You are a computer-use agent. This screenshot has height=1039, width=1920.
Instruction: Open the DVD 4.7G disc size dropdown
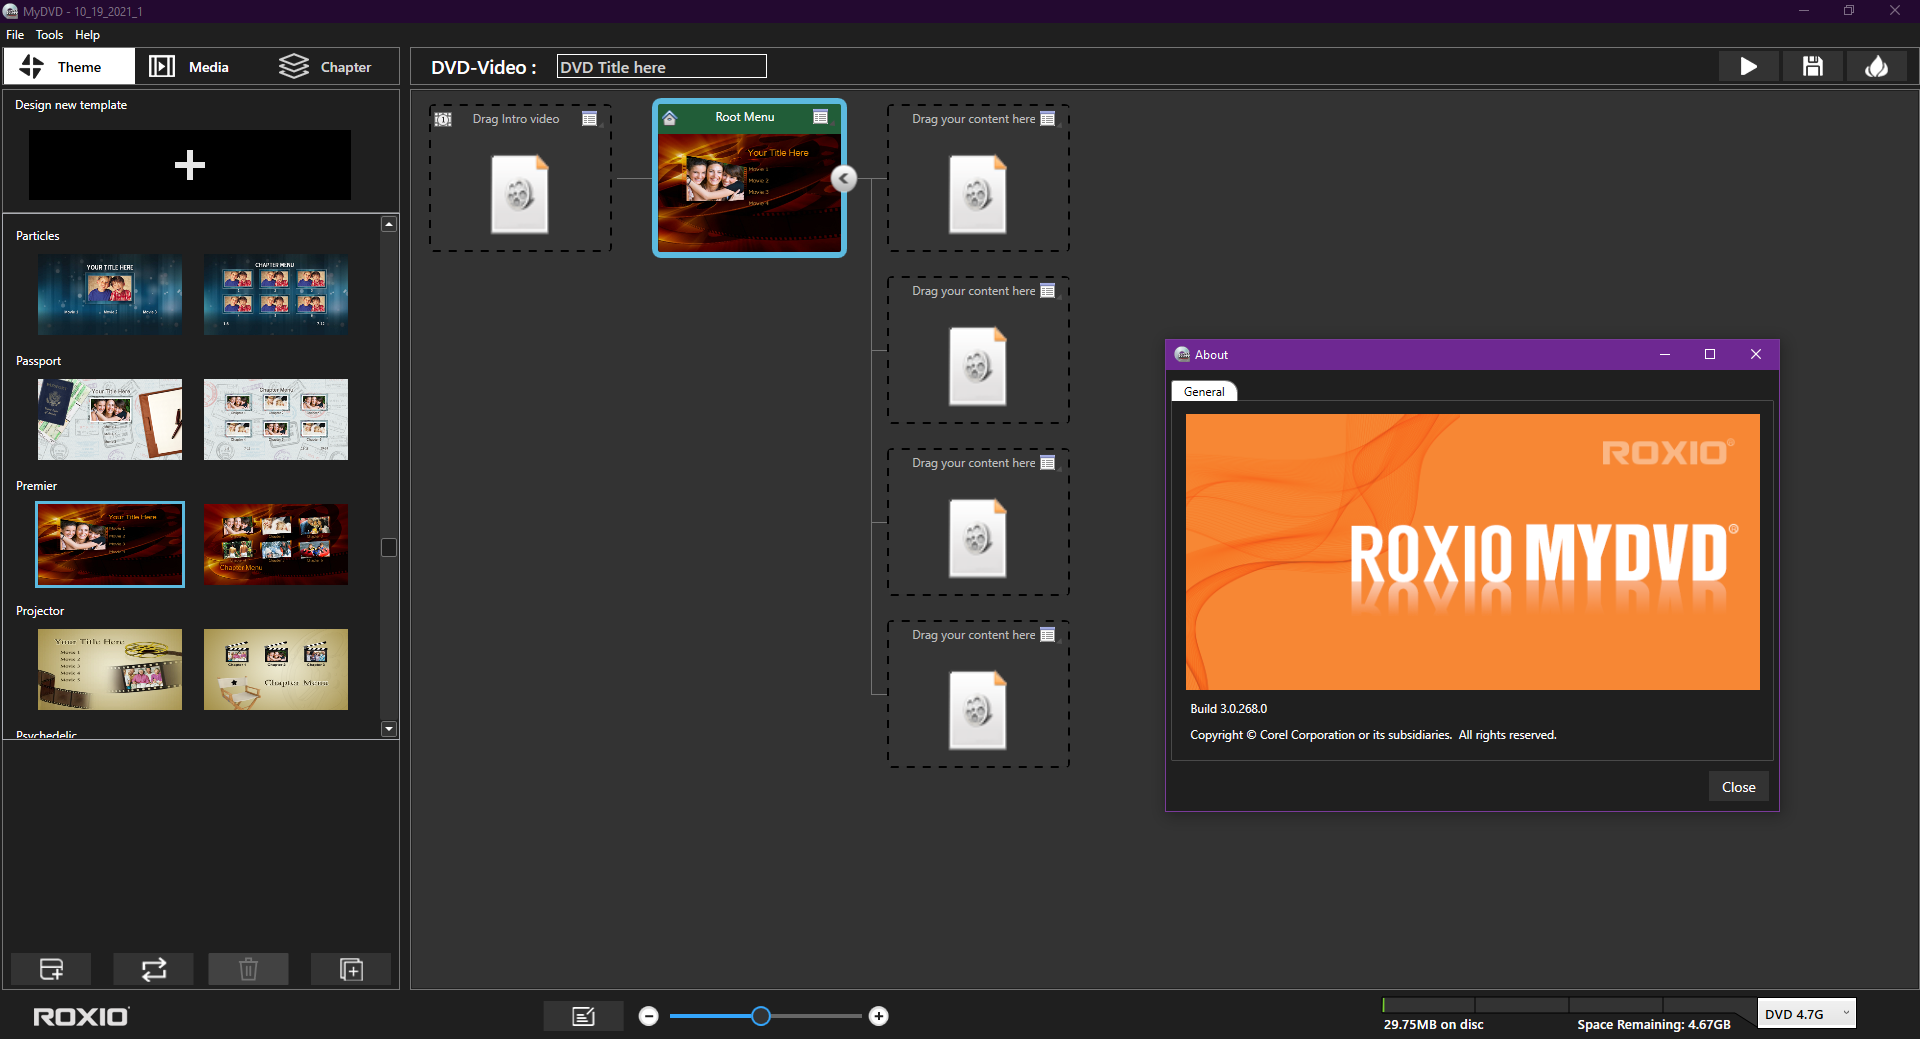point(1807,1014)
